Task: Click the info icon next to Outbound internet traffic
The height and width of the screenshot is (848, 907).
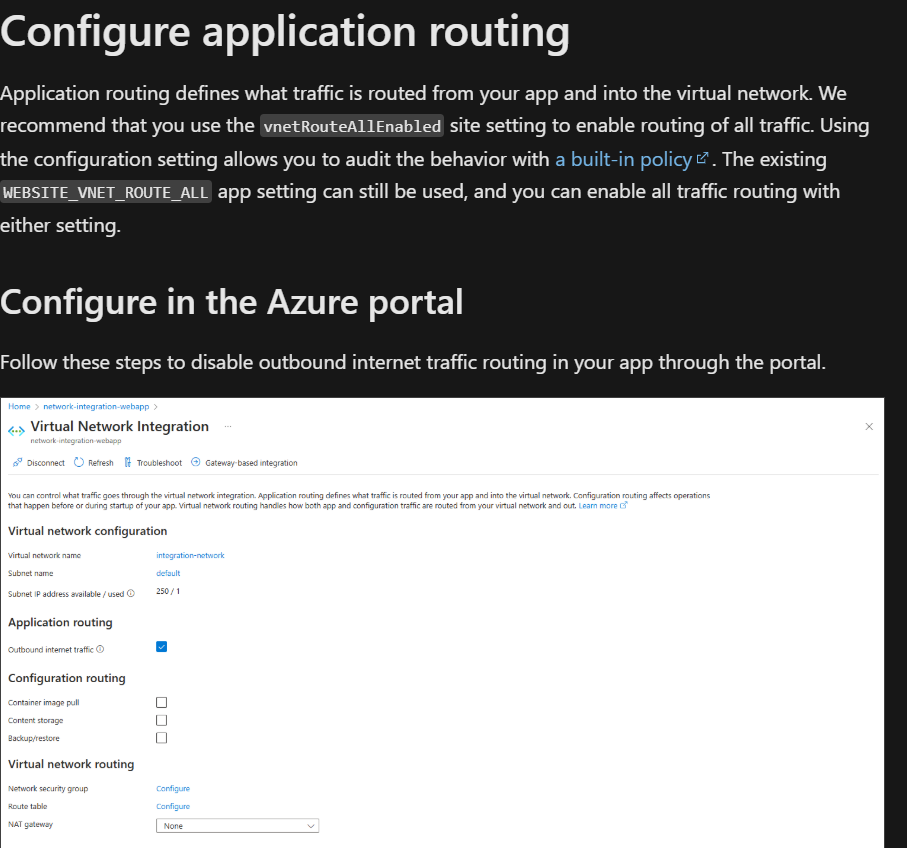Action: [101, 646]
